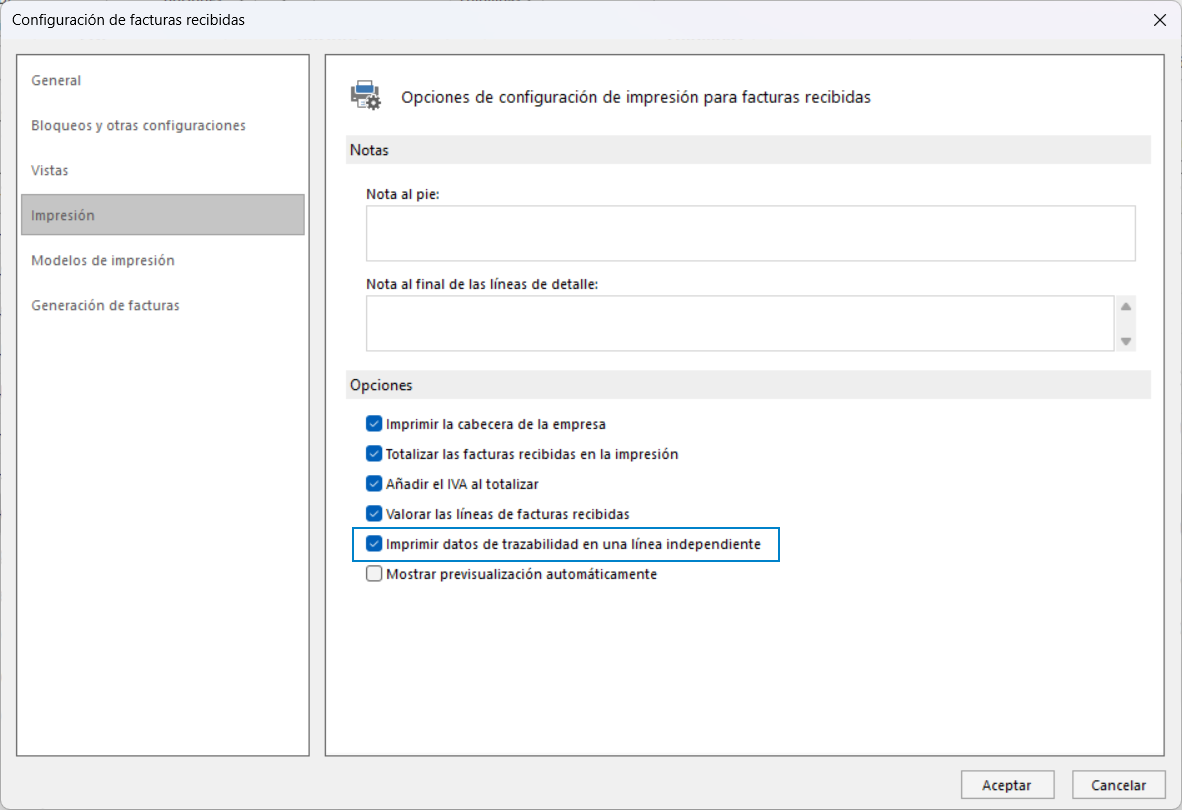Click into the Nota al pie field
Screen dimensions: 1182x811
pos(750,234)
